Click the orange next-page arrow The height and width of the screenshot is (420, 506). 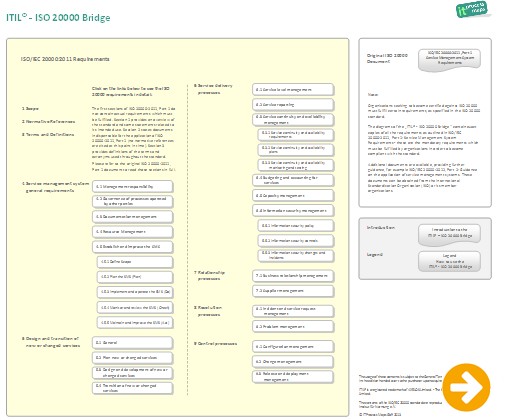(x=466, y=388)
